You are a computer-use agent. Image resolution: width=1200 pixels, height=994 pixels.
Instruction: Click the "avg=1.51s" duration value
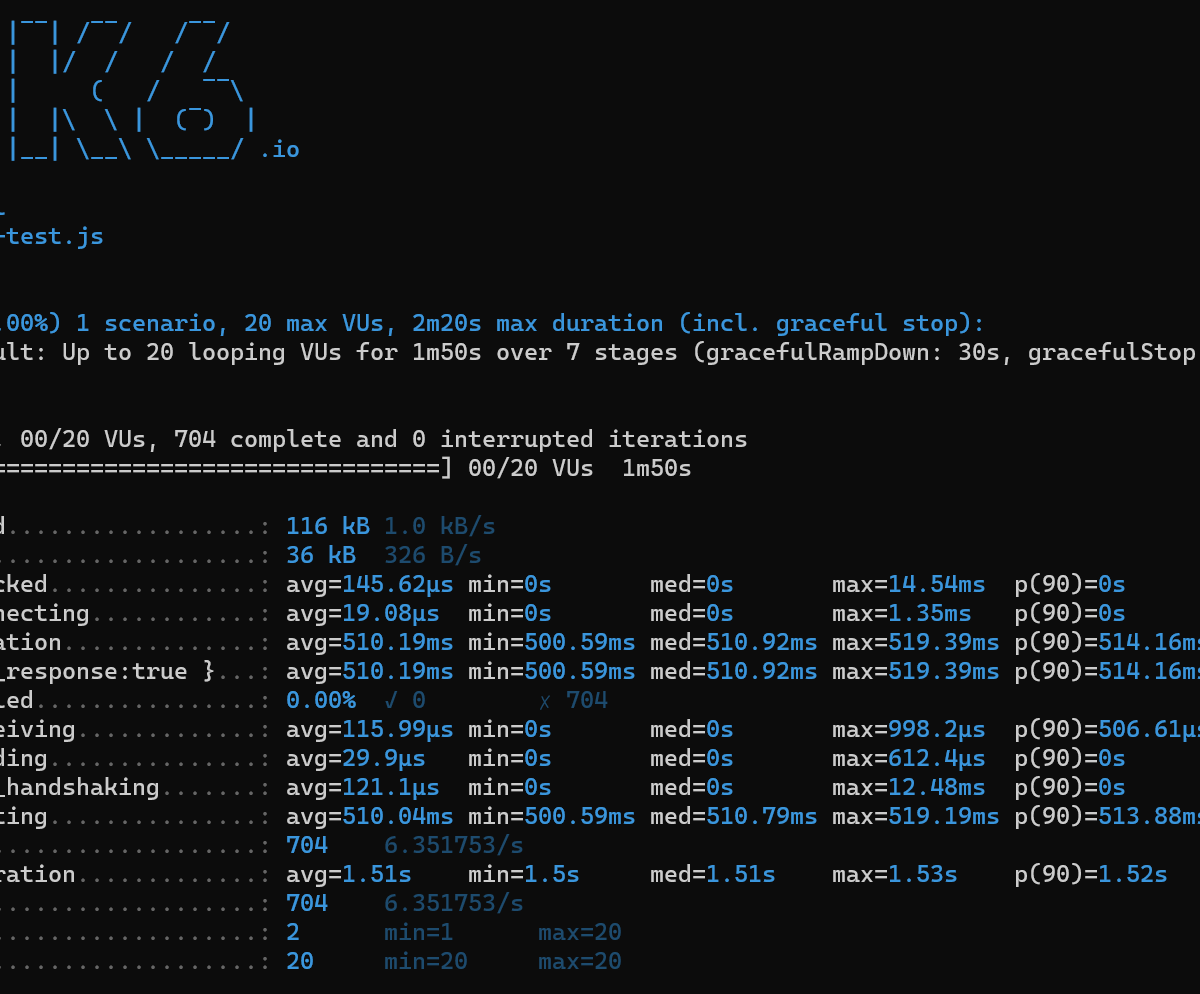[x=348, y=874]
